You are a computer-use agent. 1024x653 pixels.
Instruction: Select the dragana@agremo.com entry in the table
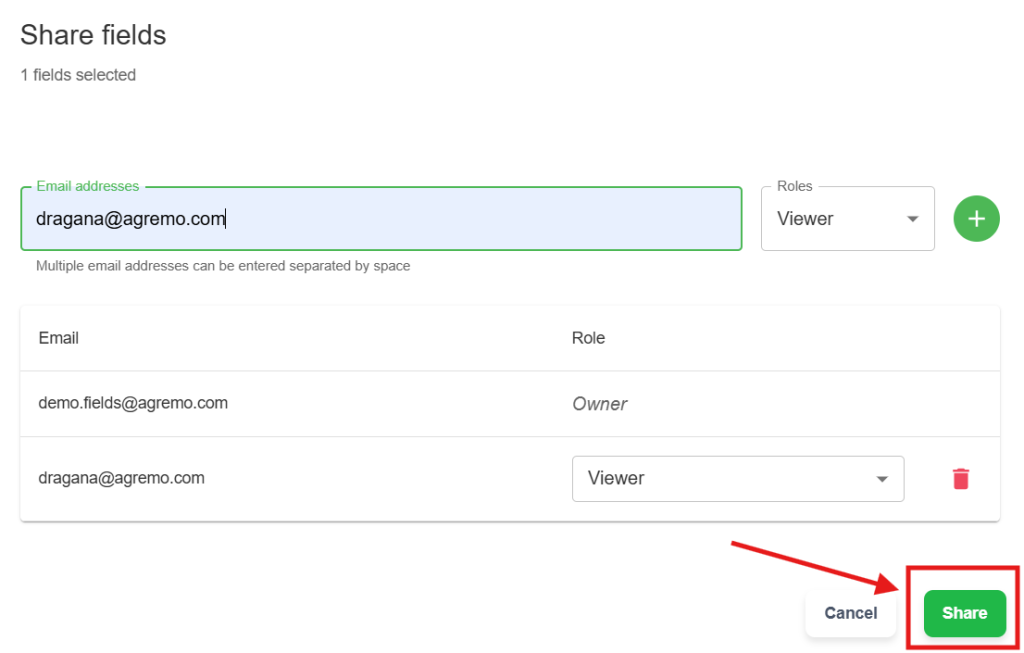coord(121,478)
